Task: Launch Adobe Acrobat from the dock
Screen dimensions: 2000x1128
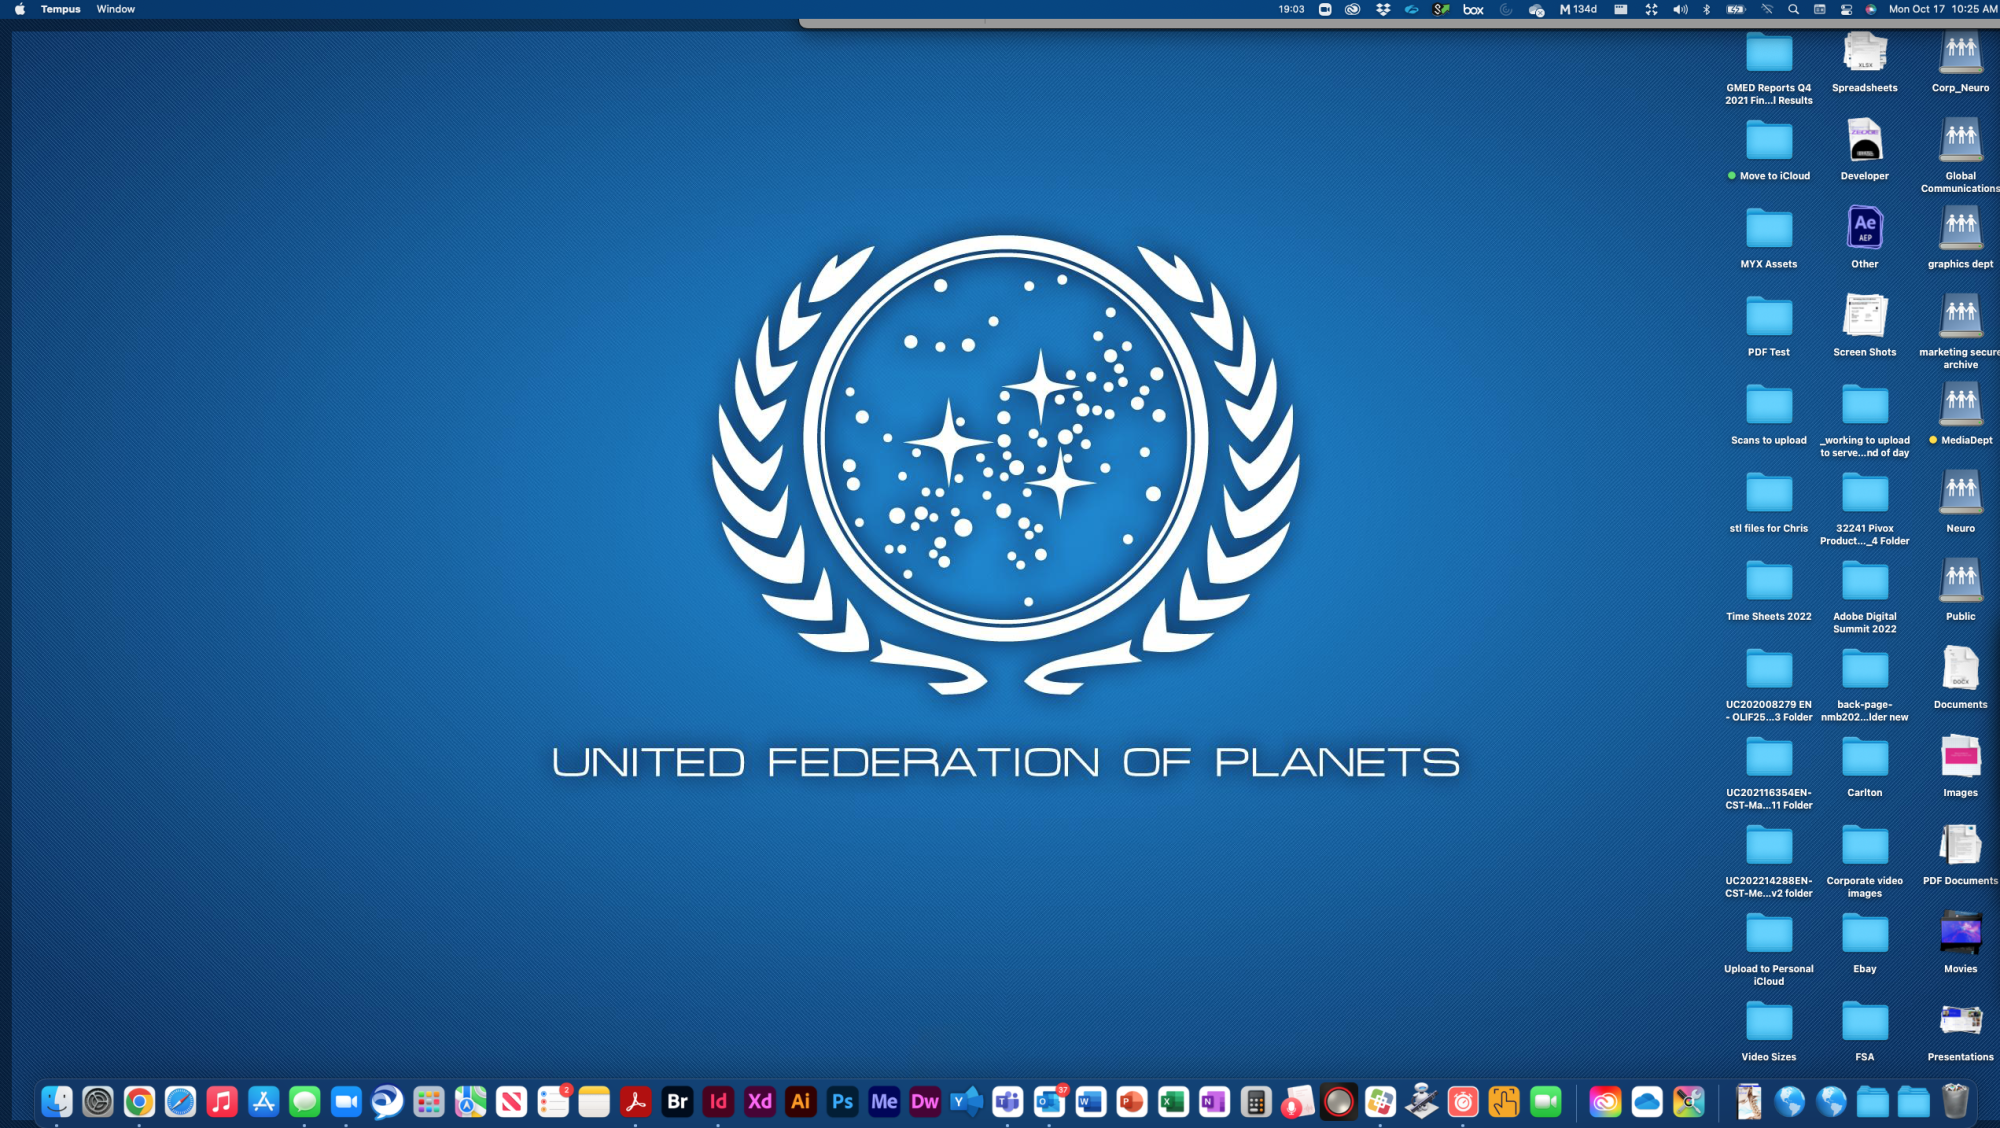Action: point(636,1102)
